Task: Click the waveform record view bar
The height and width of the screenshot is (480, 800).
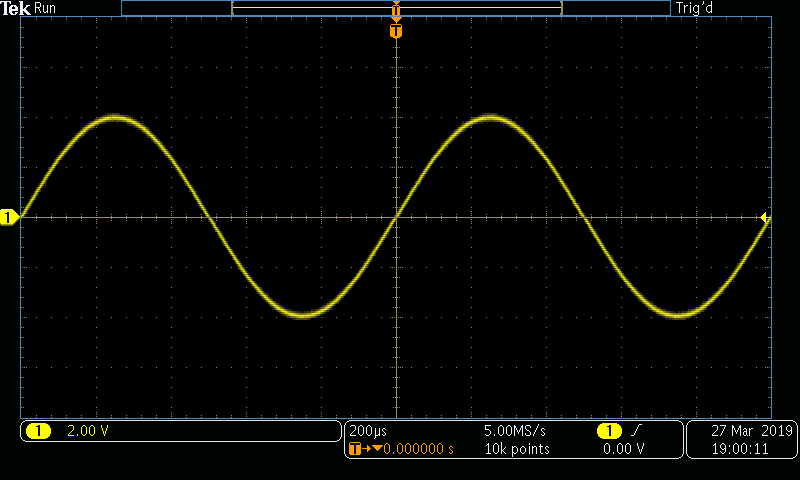Action: 396,8
